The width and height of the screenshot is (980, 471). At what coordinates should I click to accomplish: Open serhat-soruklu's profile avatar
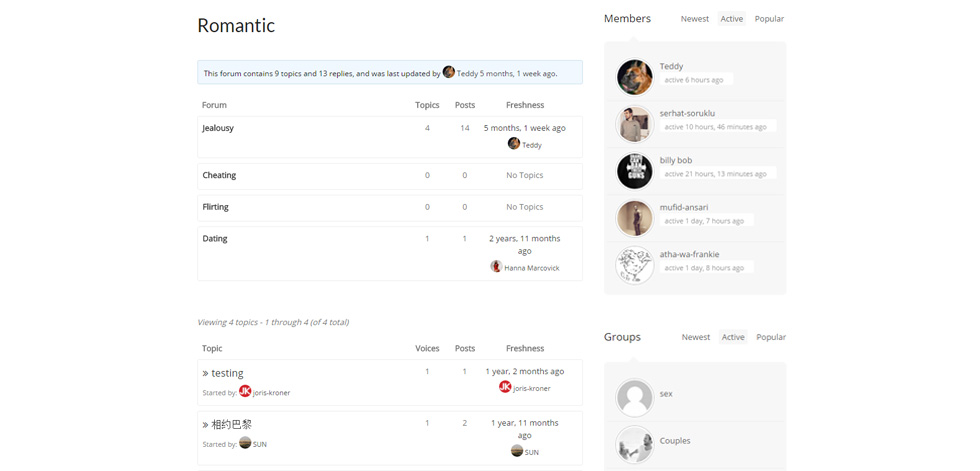point(634,124)
